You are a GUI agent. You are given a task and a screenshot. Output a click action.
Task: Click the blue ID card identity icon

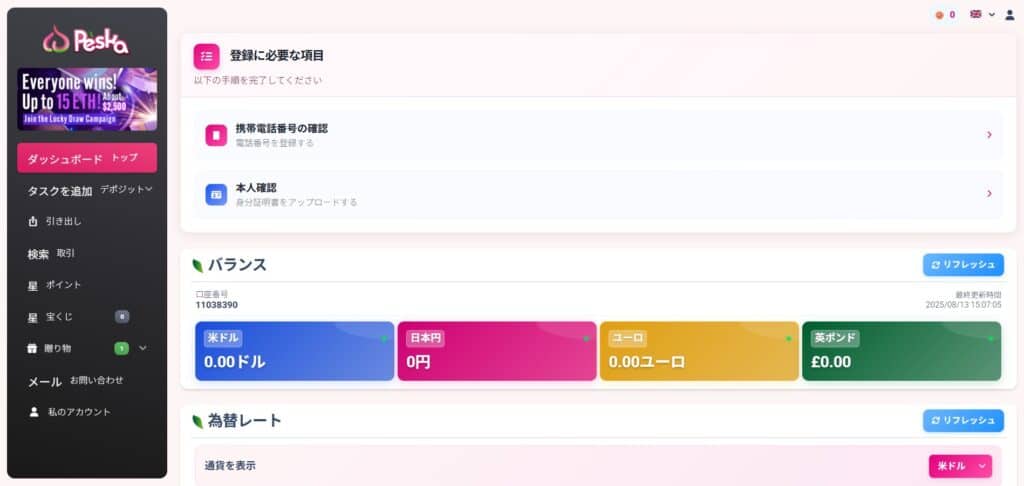pyautogui.click(x=216, y=195)
